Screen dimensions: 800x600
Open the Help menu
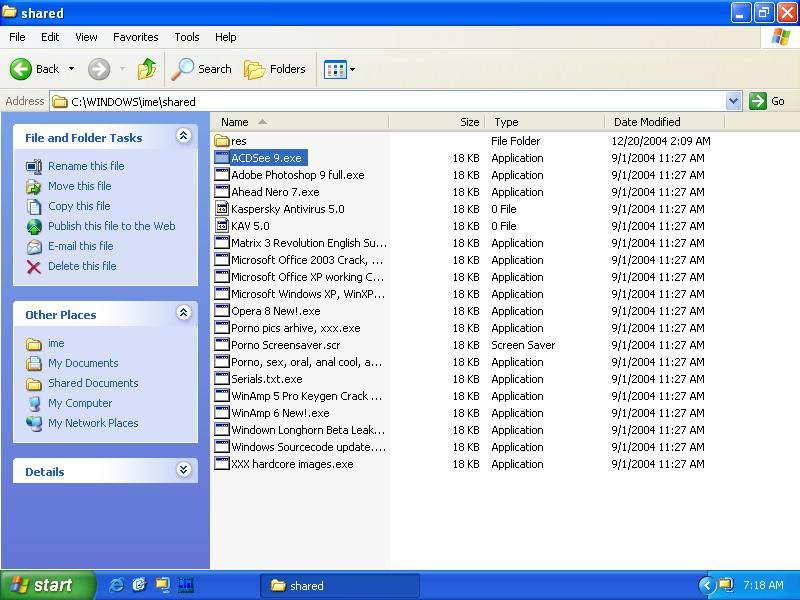(225, 37)
